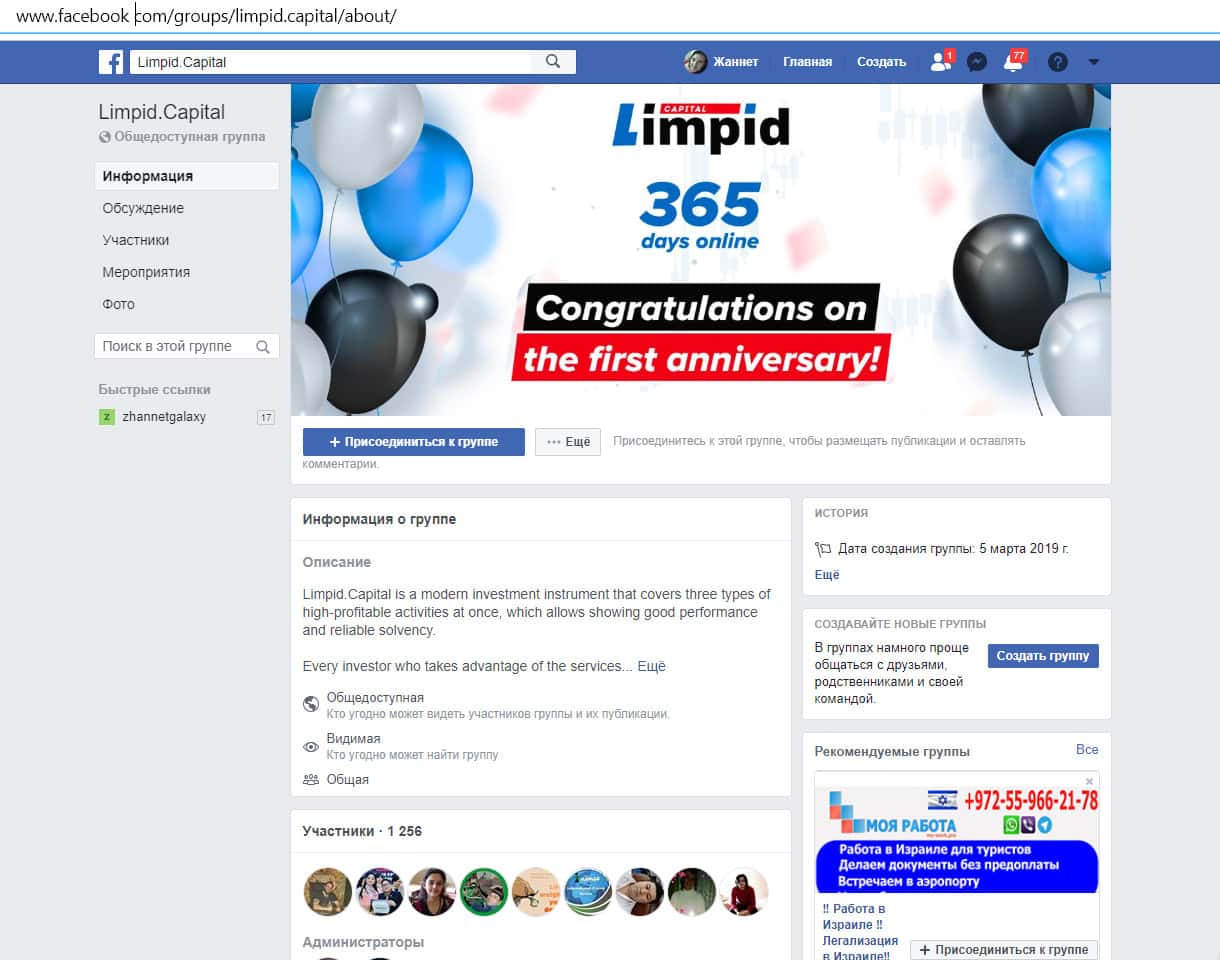Open friend requests icon
This screenshot has width=1220, height=960.
(940, 62)
